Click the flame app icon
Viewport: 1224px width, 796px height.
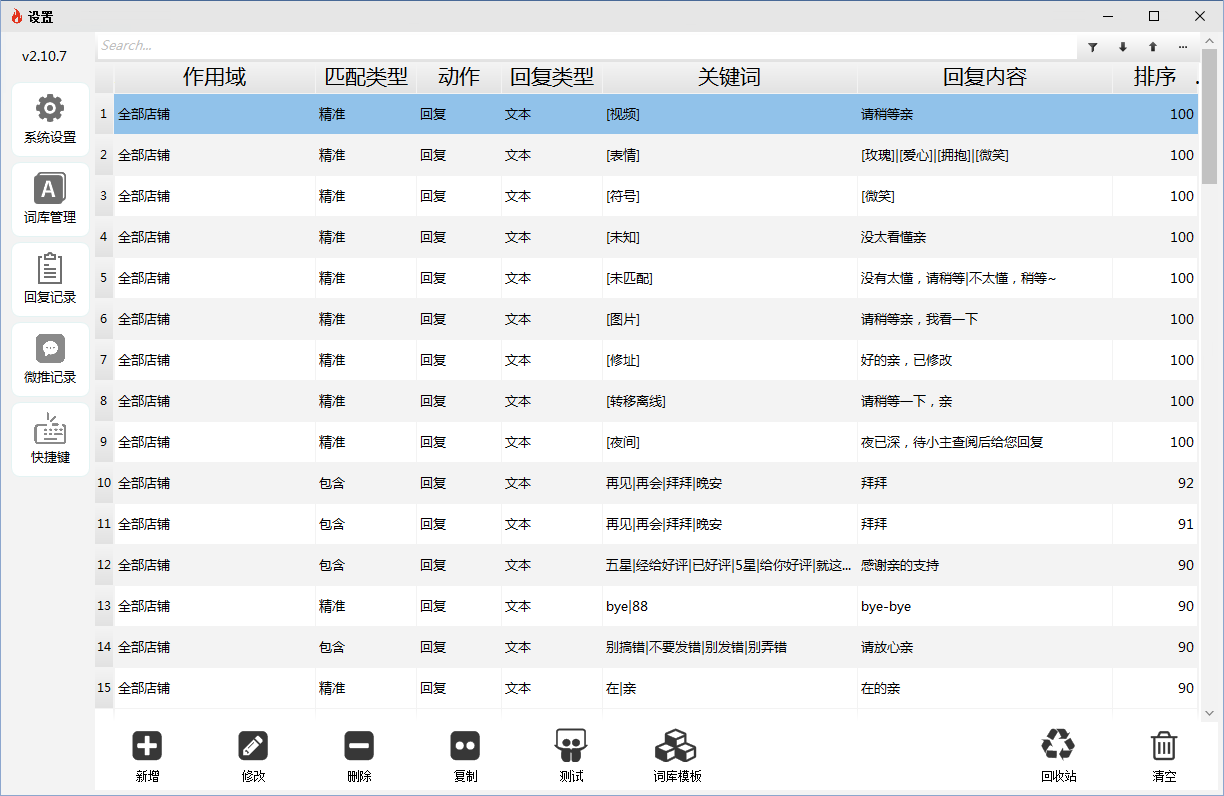[x=16, y=16]
